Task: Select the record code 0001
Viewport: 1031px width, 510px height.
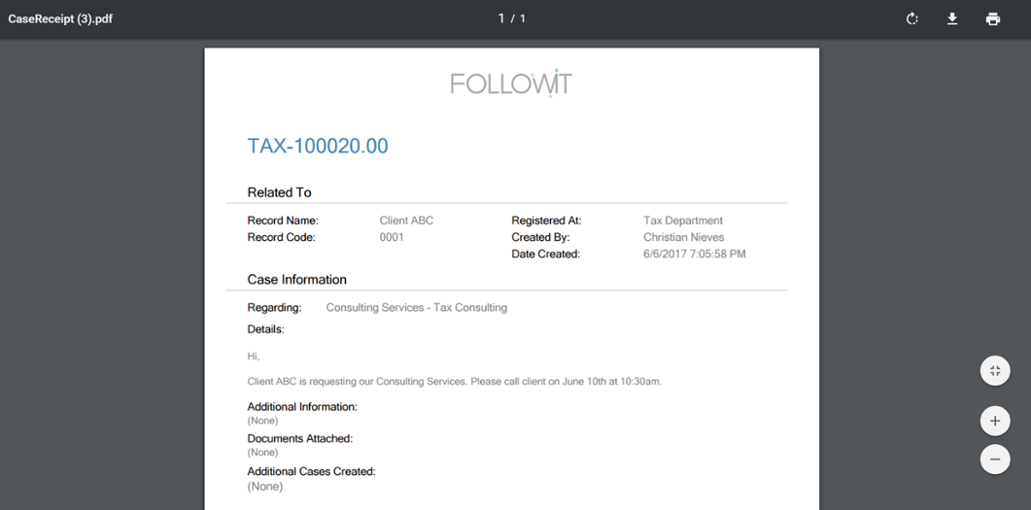Action: click(392, 237)
